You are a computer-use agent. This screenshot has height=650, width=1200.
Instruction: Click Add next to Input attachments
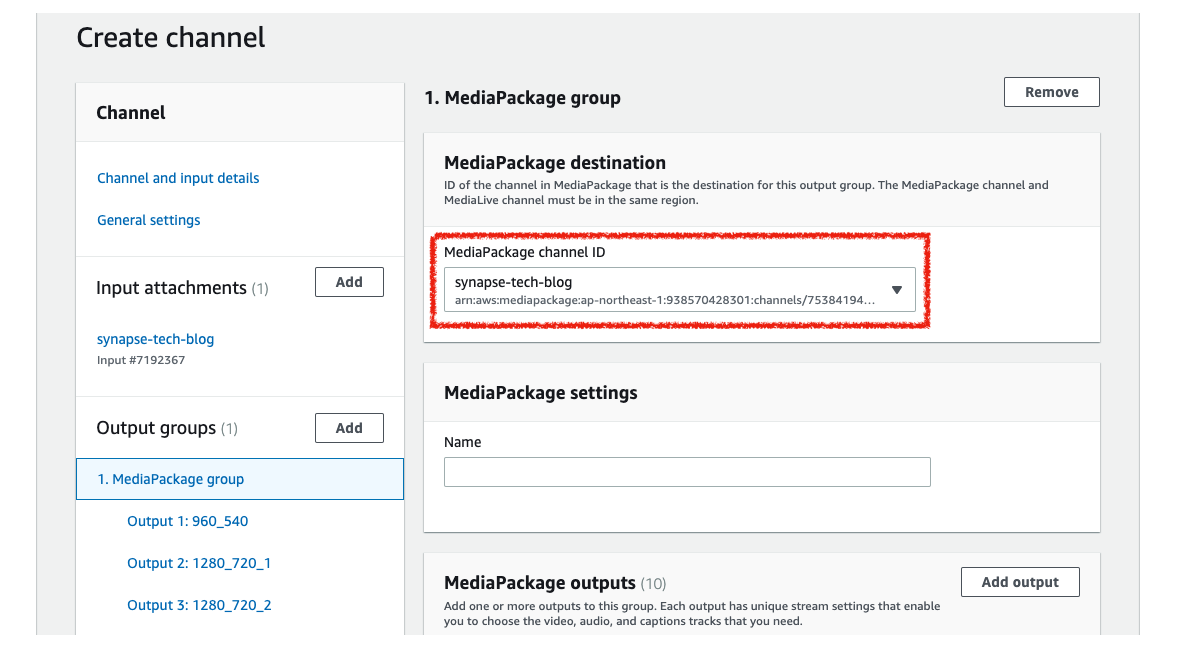349,282
